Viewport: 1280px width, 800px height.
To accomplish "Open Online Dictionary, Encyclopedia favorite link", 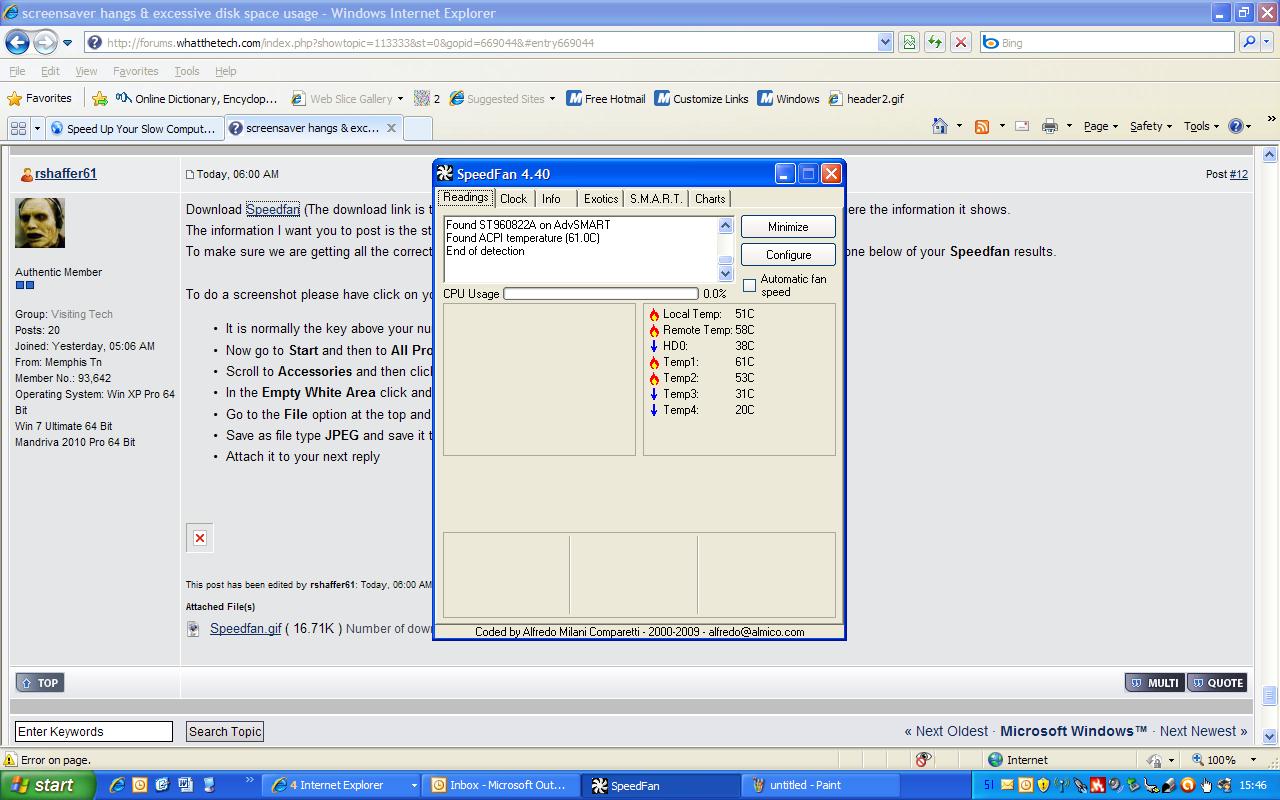I will tap(197, 98).
